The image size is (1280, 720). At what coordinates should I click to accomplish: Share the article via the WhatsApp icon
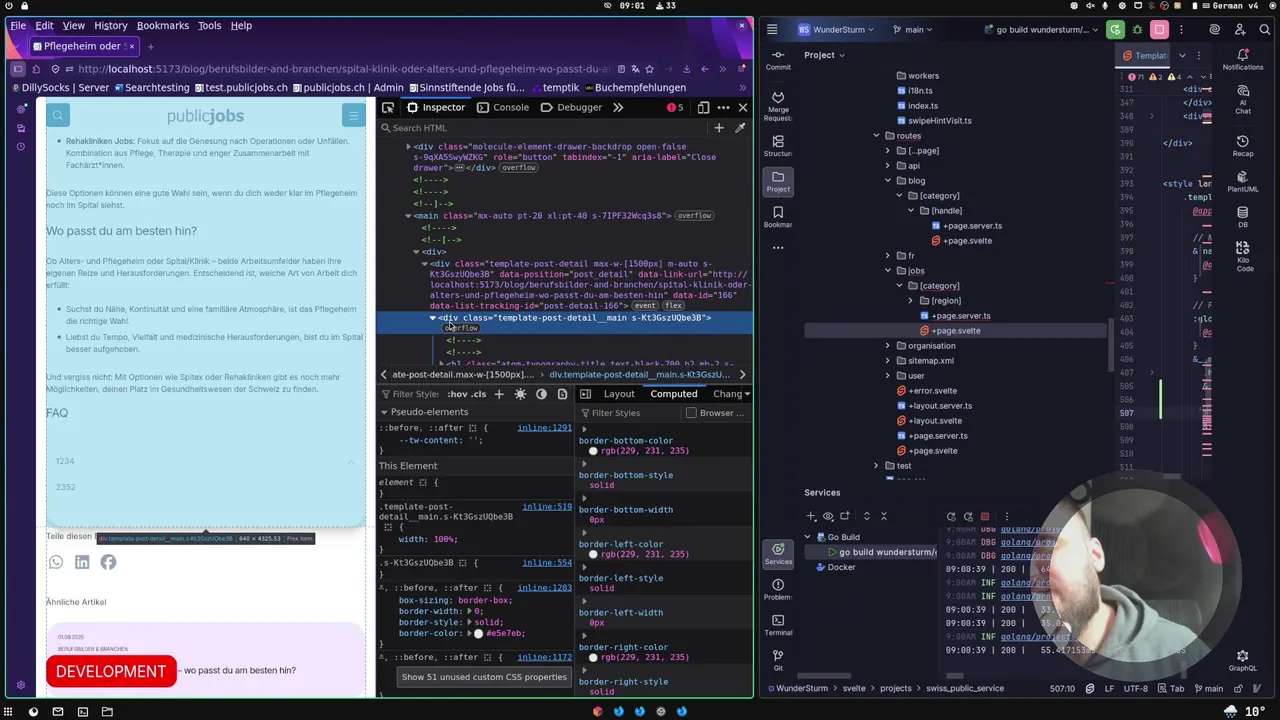coord(56,562)
